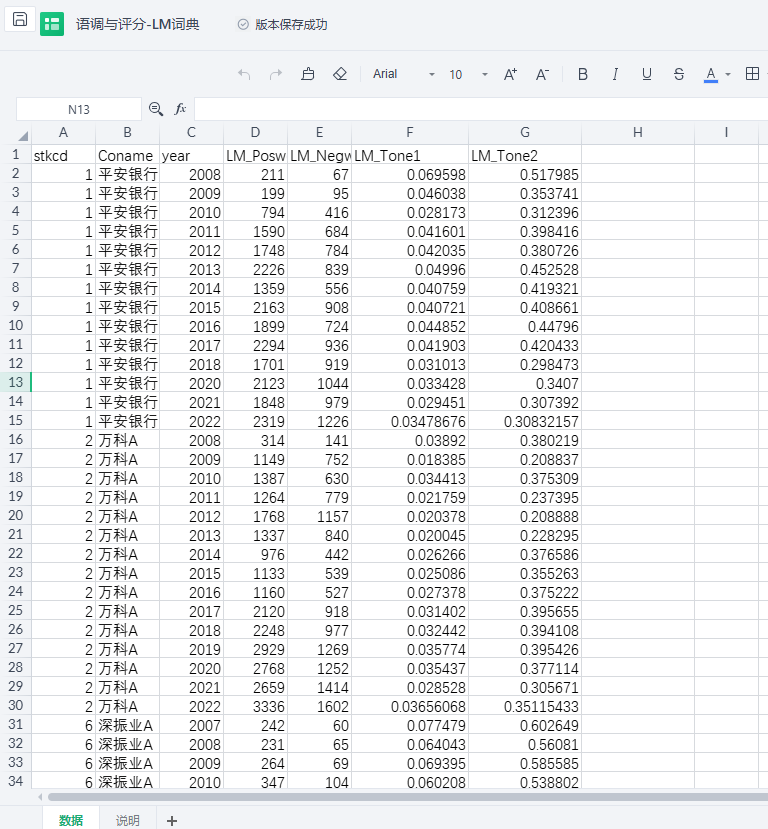Select column E header
Image resolution: width=768 pixels, height=829 pixels.
pyautogui.click(x=319, y=133)
